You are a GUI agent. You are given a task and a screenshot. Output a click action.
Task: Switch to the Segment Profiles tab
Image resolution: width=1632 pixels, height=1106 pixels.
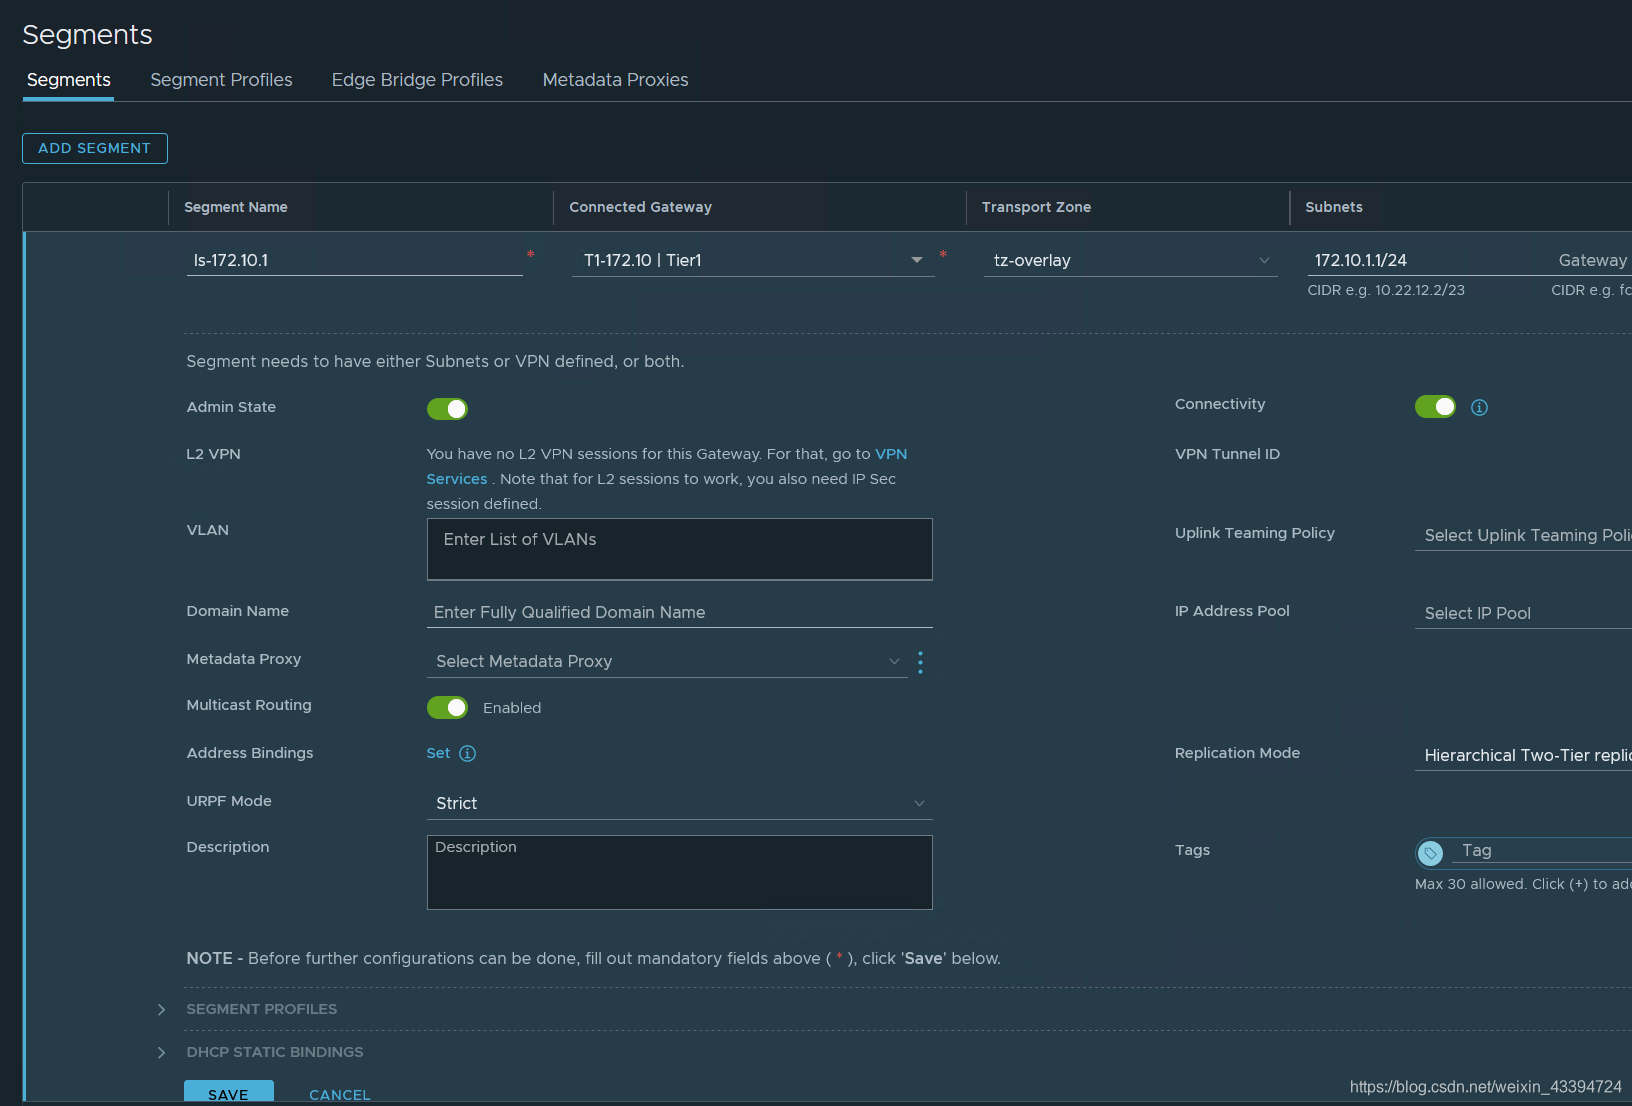tap(221, 80)
